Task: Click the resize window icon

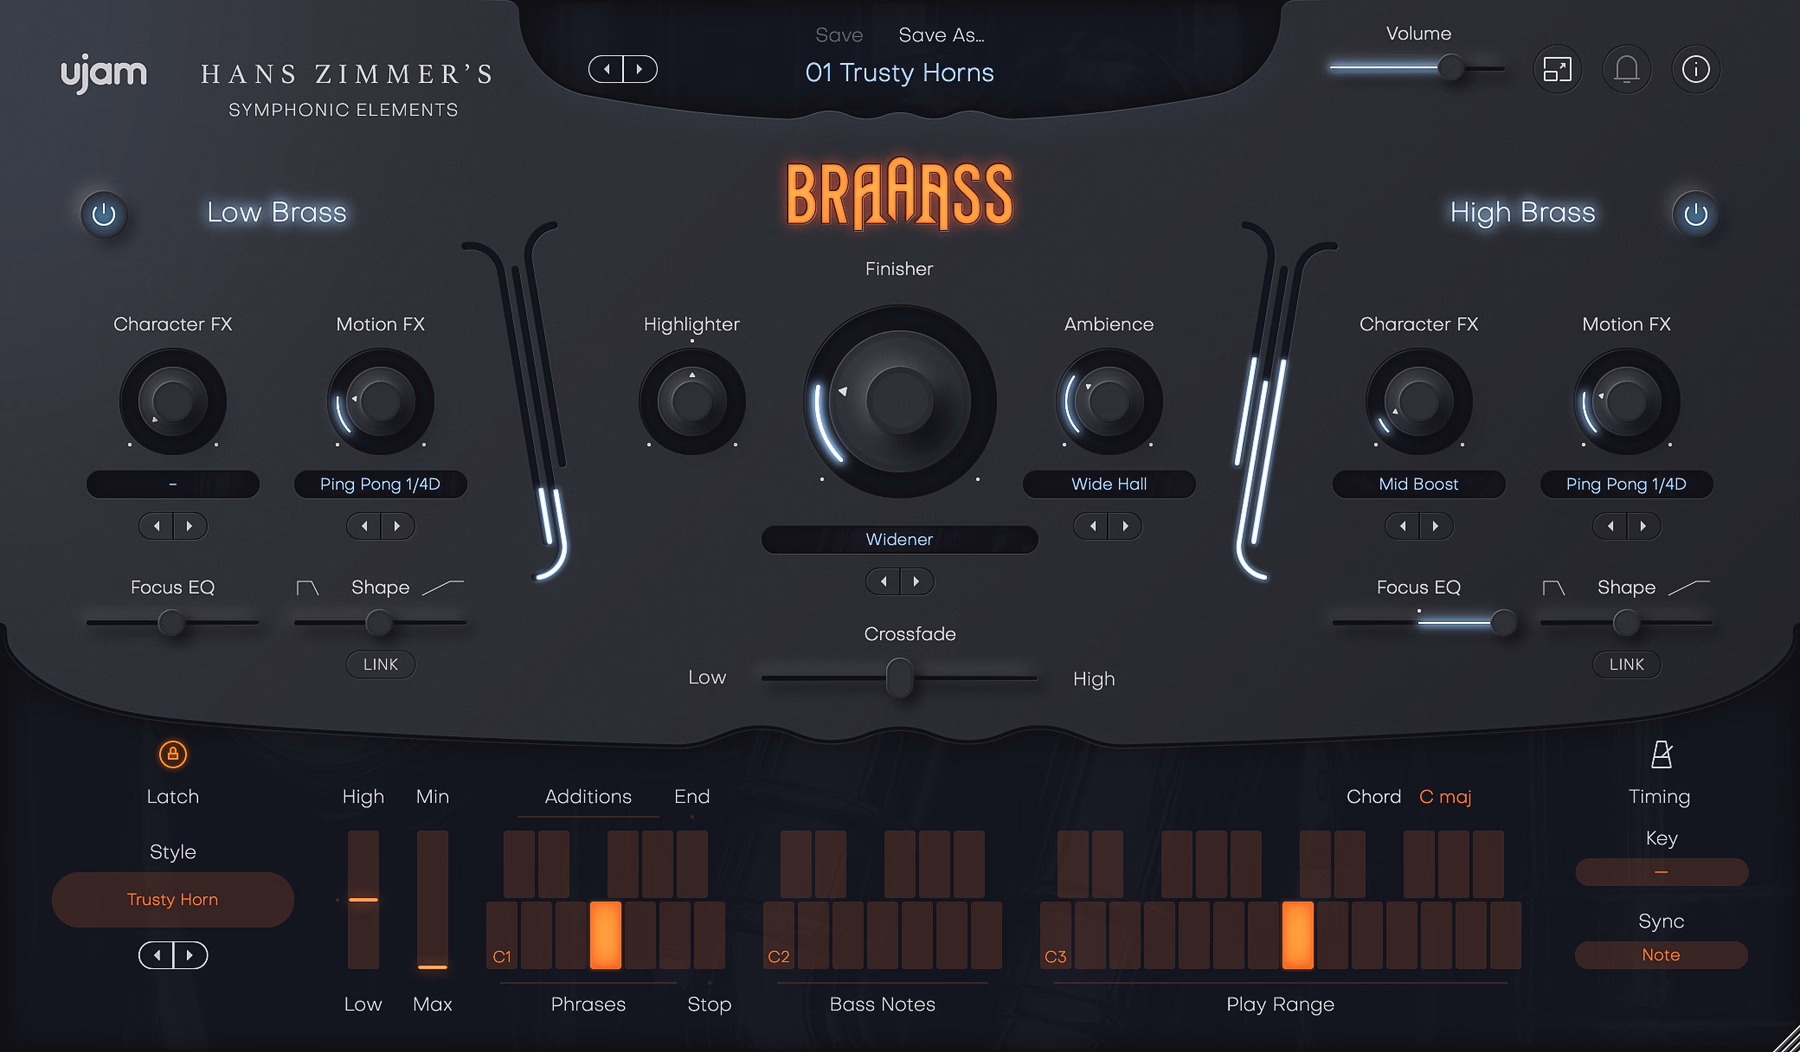Action: click(x=1558, y=69)
